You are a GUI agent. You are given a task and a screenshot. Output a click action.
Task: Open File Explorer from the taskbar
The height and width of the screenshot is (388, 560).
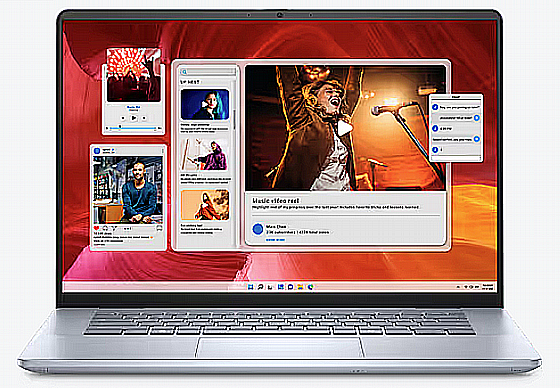point(300,287)
